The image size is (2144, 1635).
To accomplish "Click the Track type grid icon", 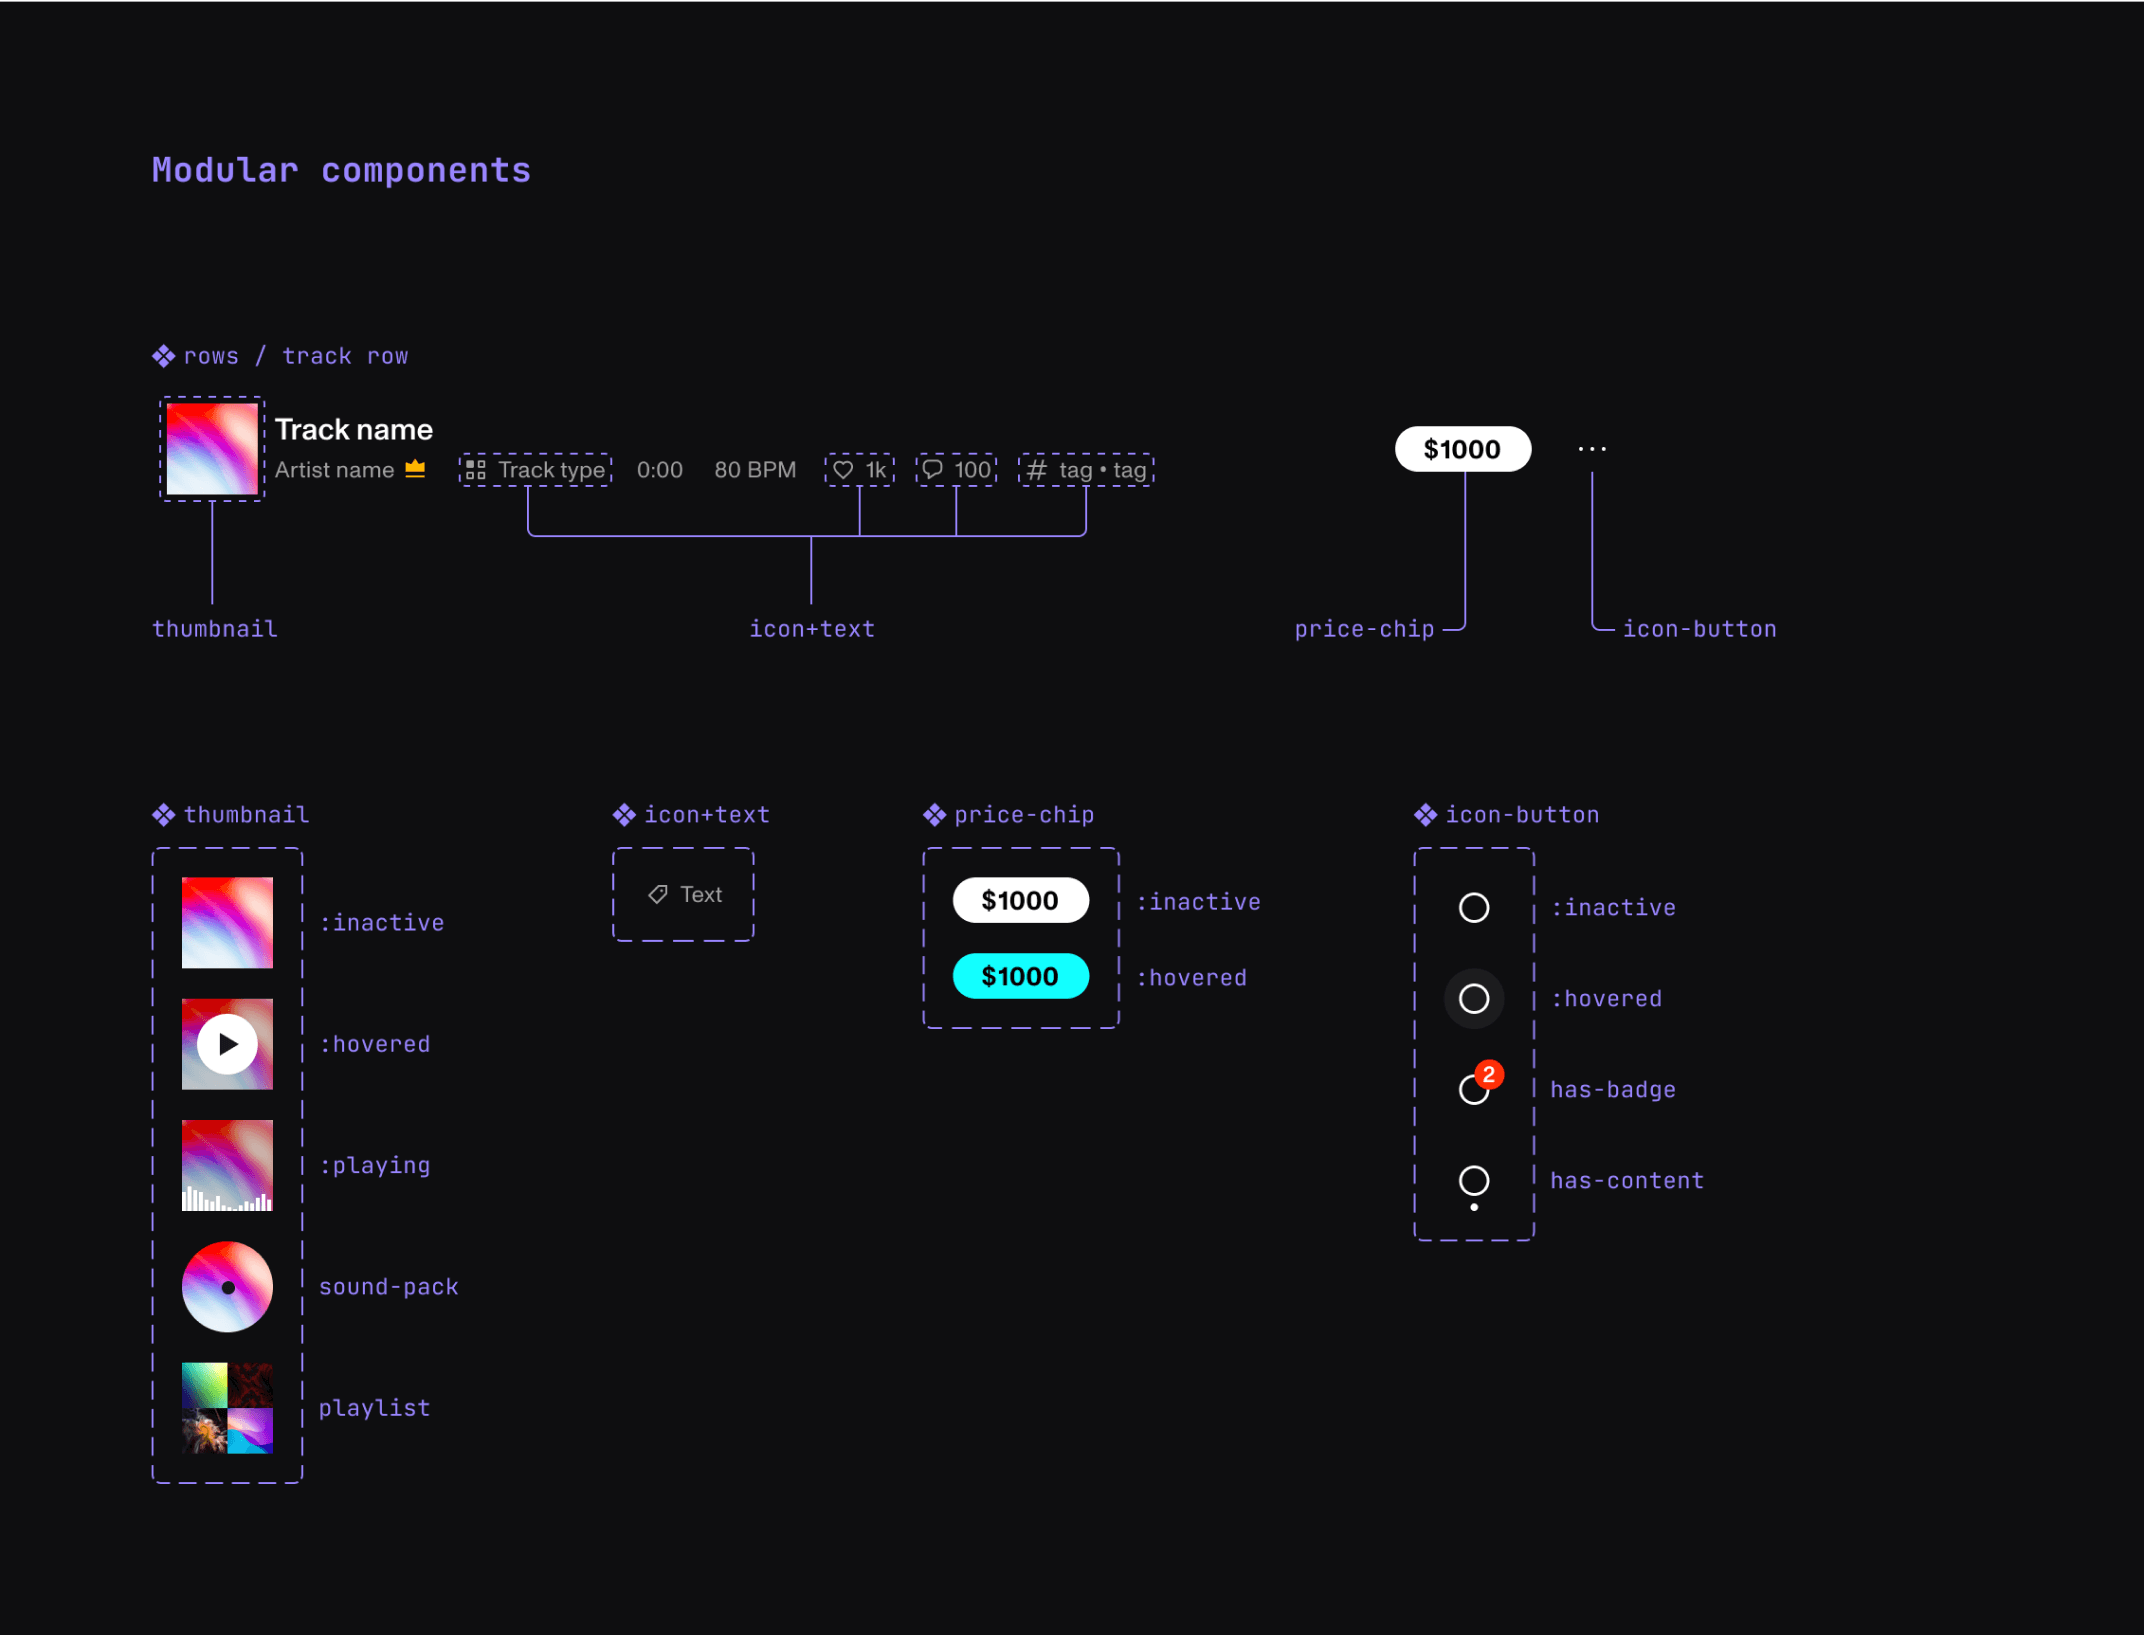I will tap(476, 470).
